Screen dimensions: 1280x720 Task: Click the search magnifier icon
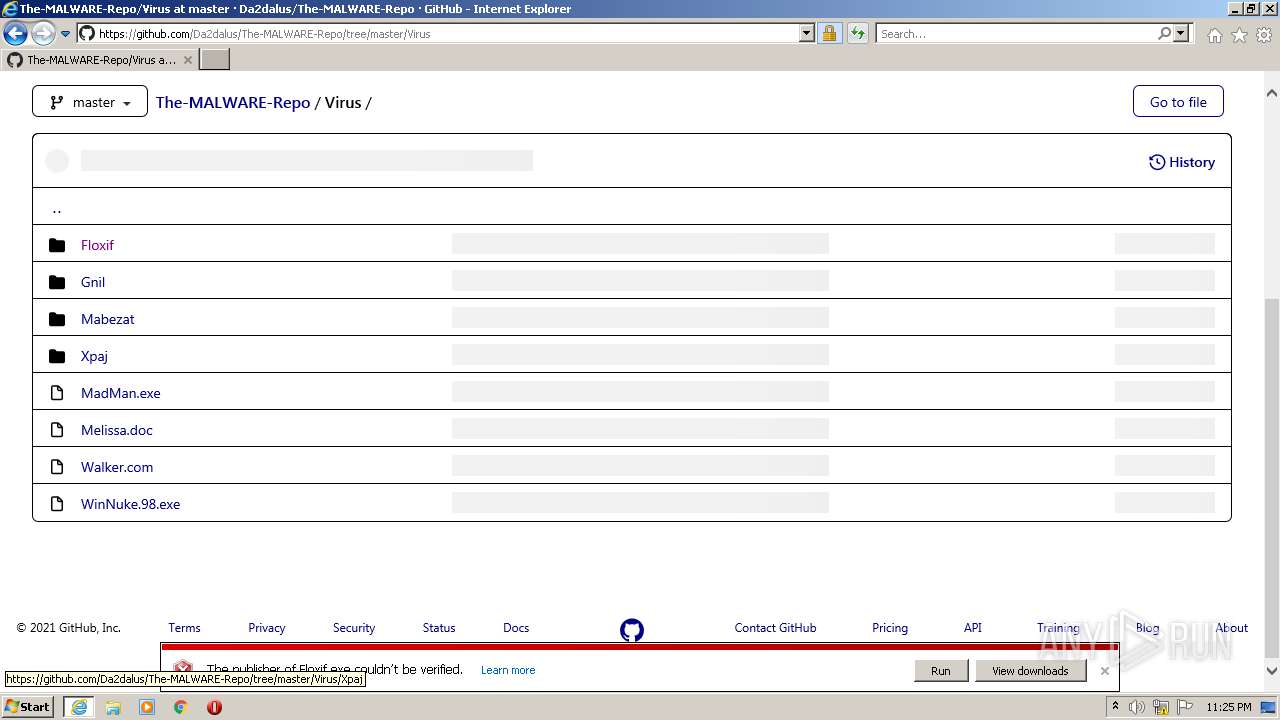point(1164,34)
